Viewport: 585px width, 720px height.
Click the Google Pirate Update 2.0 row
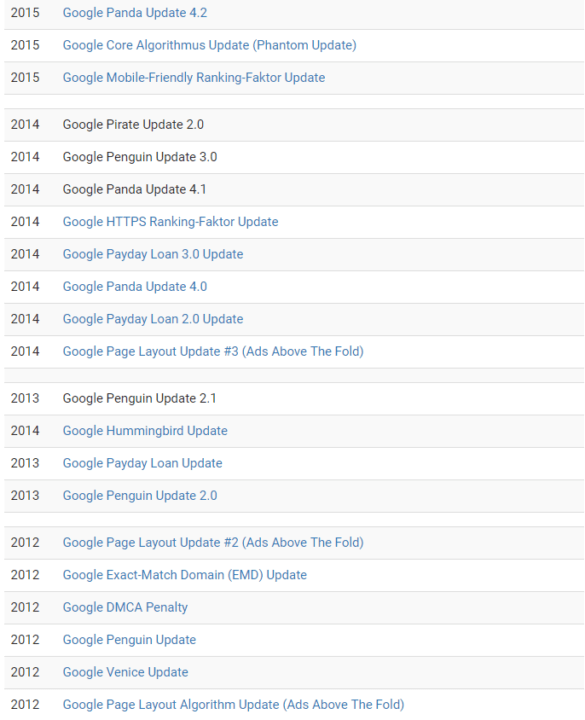tap(294, 125)
